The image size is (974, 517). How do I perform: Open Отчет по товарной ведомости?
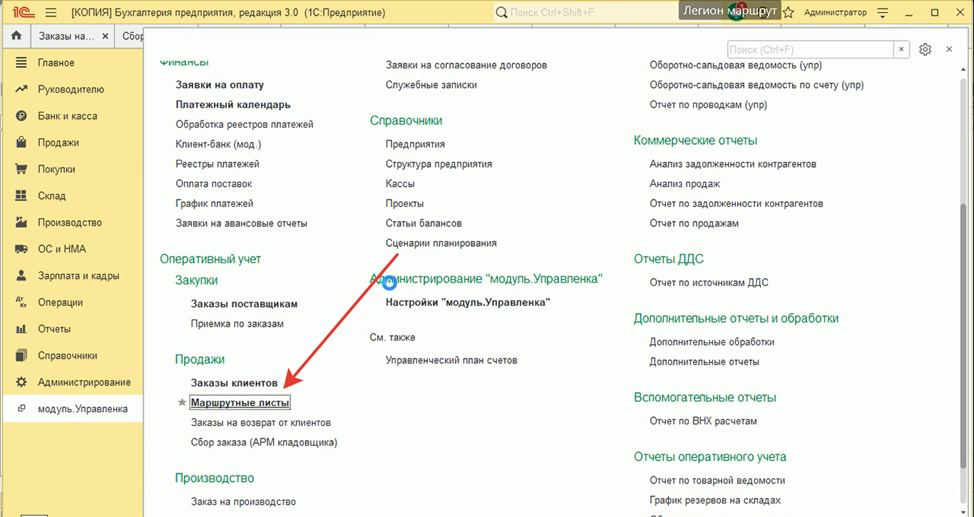point(717,480)
